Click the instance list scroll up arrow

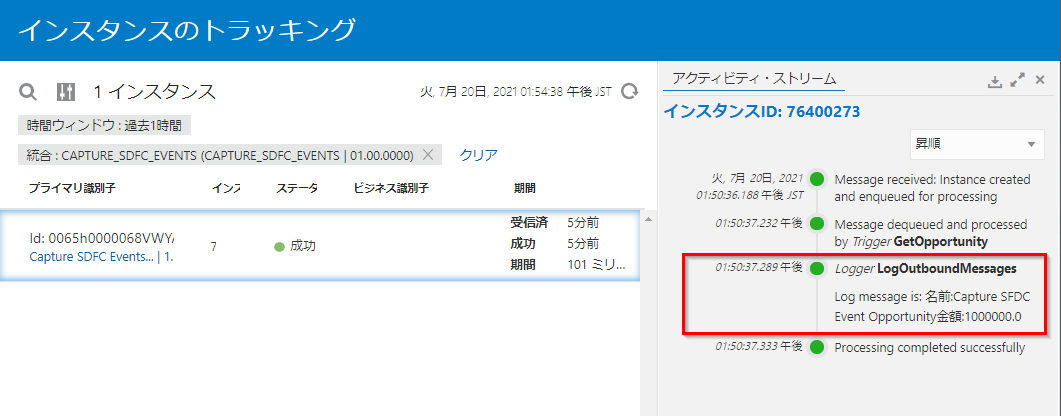point(647,218)
